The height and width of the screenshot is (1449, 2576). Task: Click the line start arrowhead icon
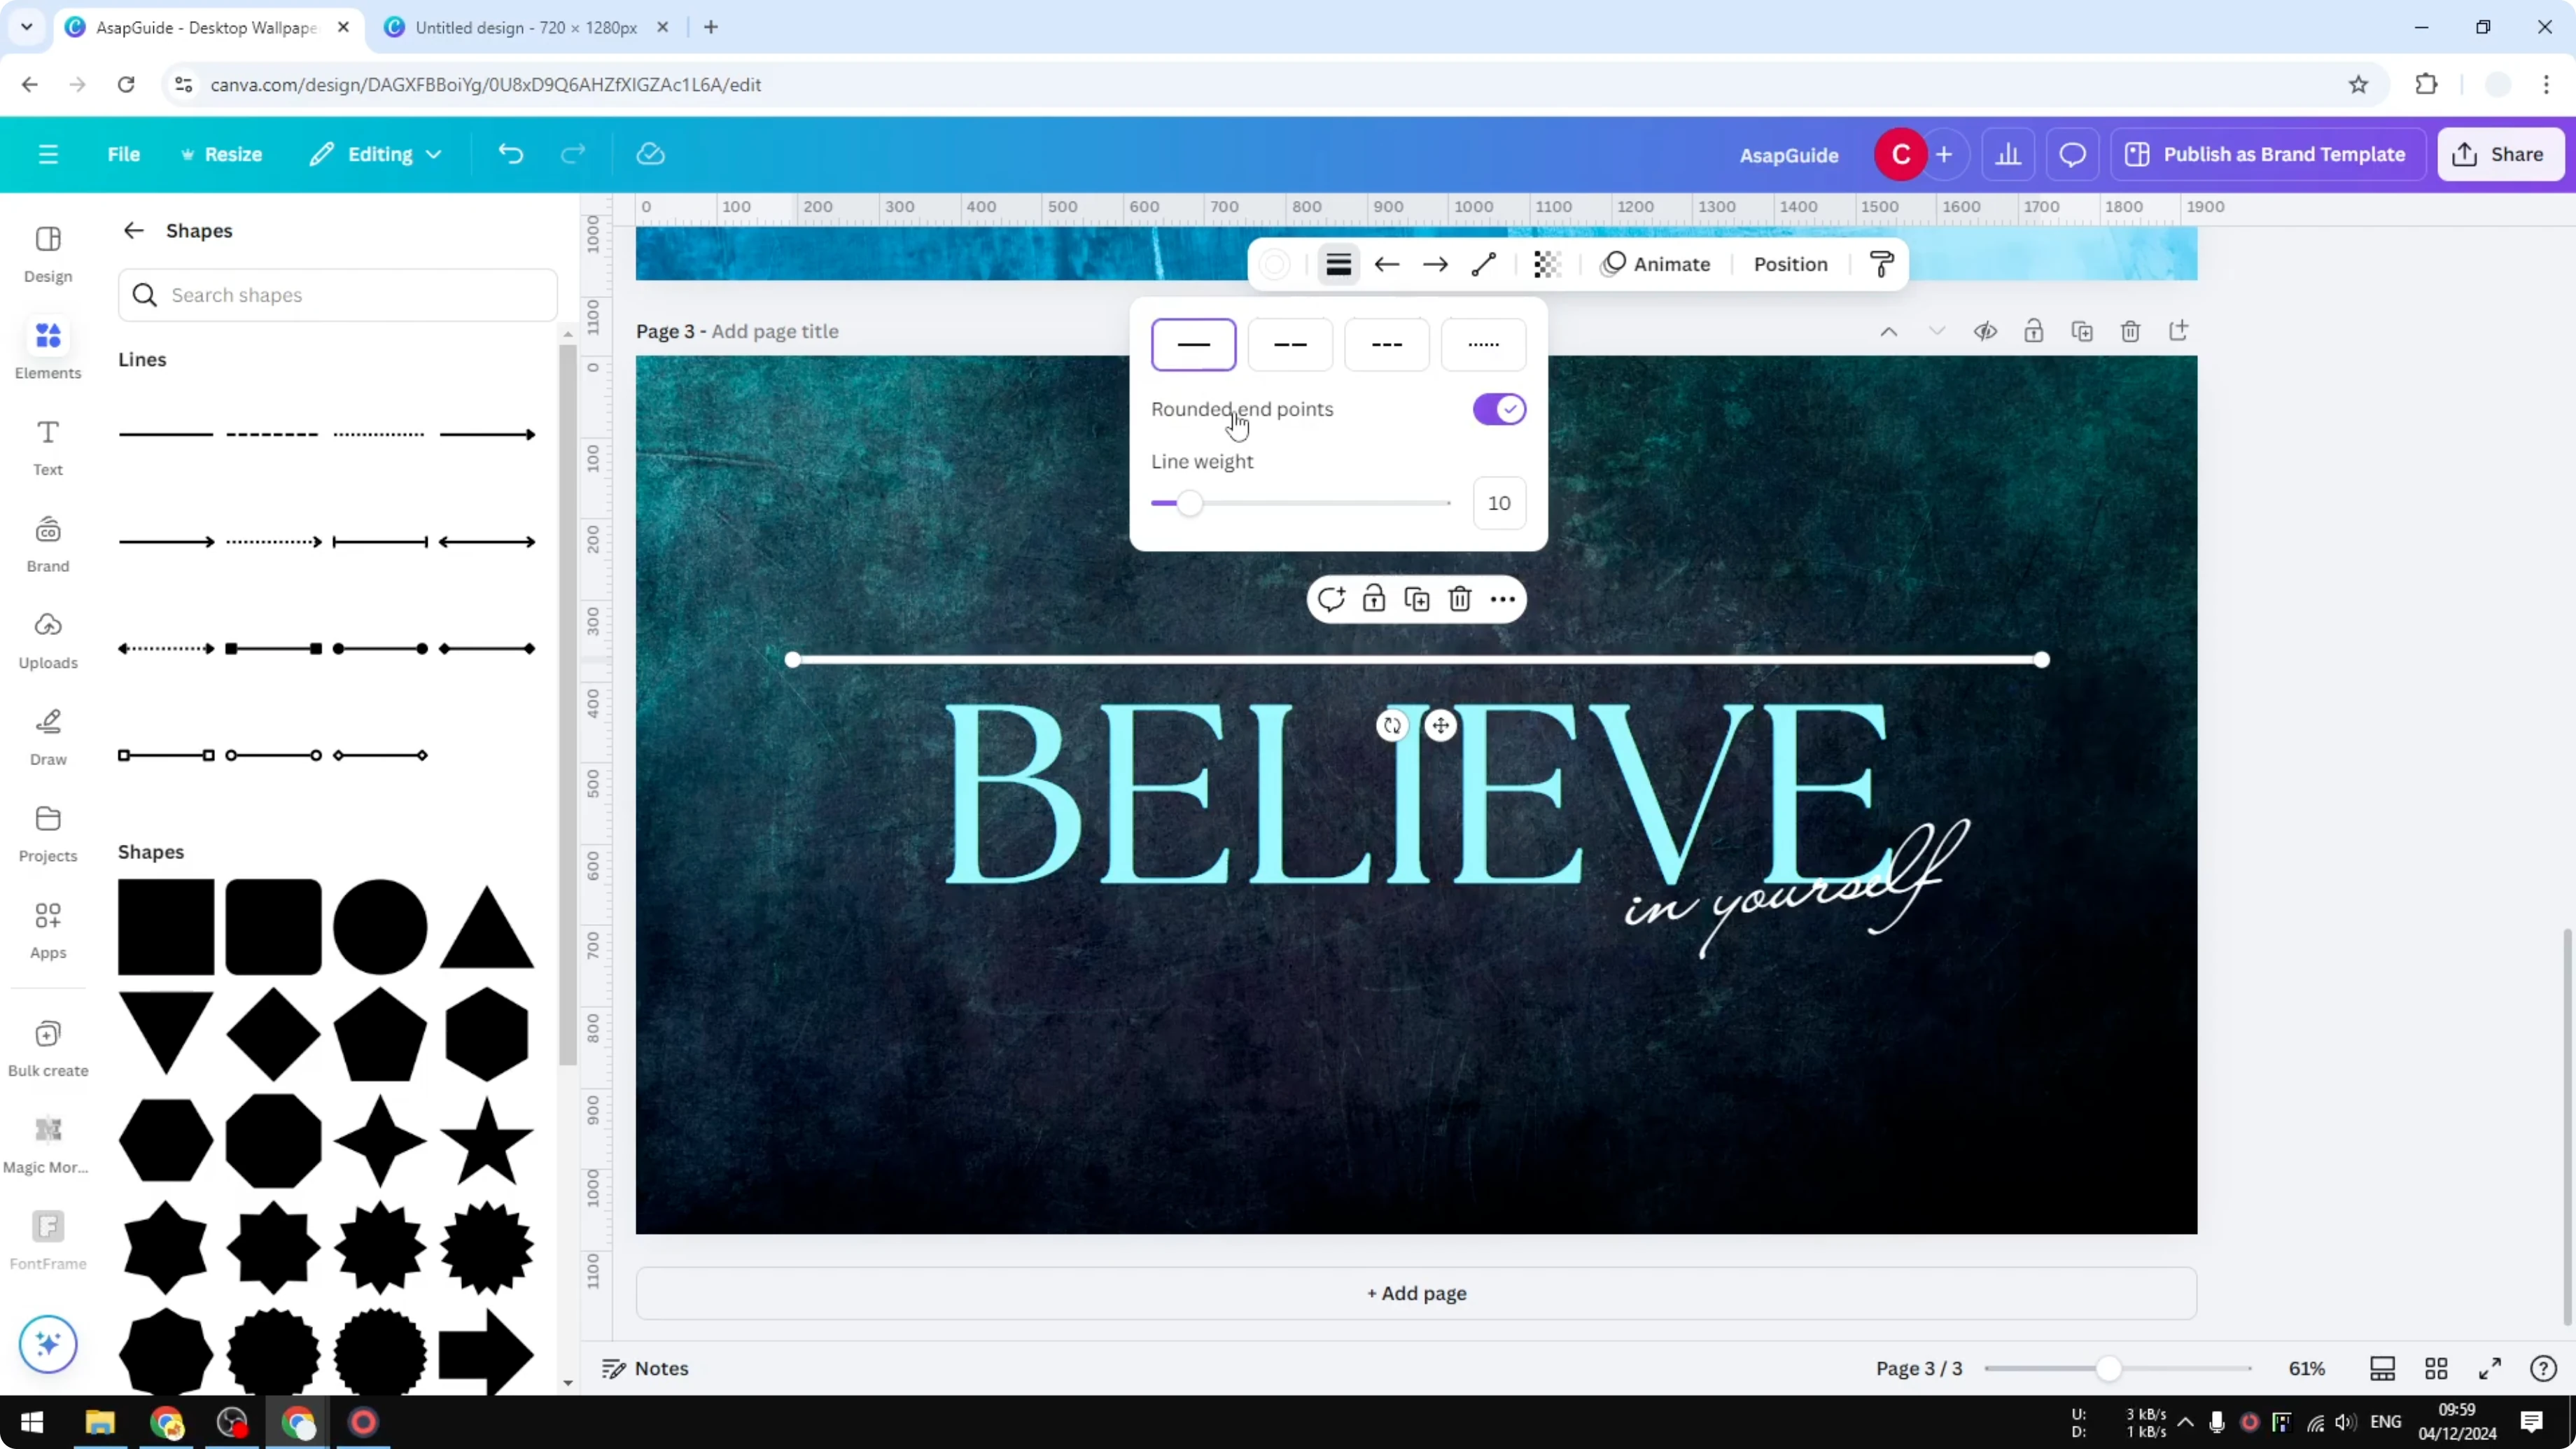point(1387,264)
